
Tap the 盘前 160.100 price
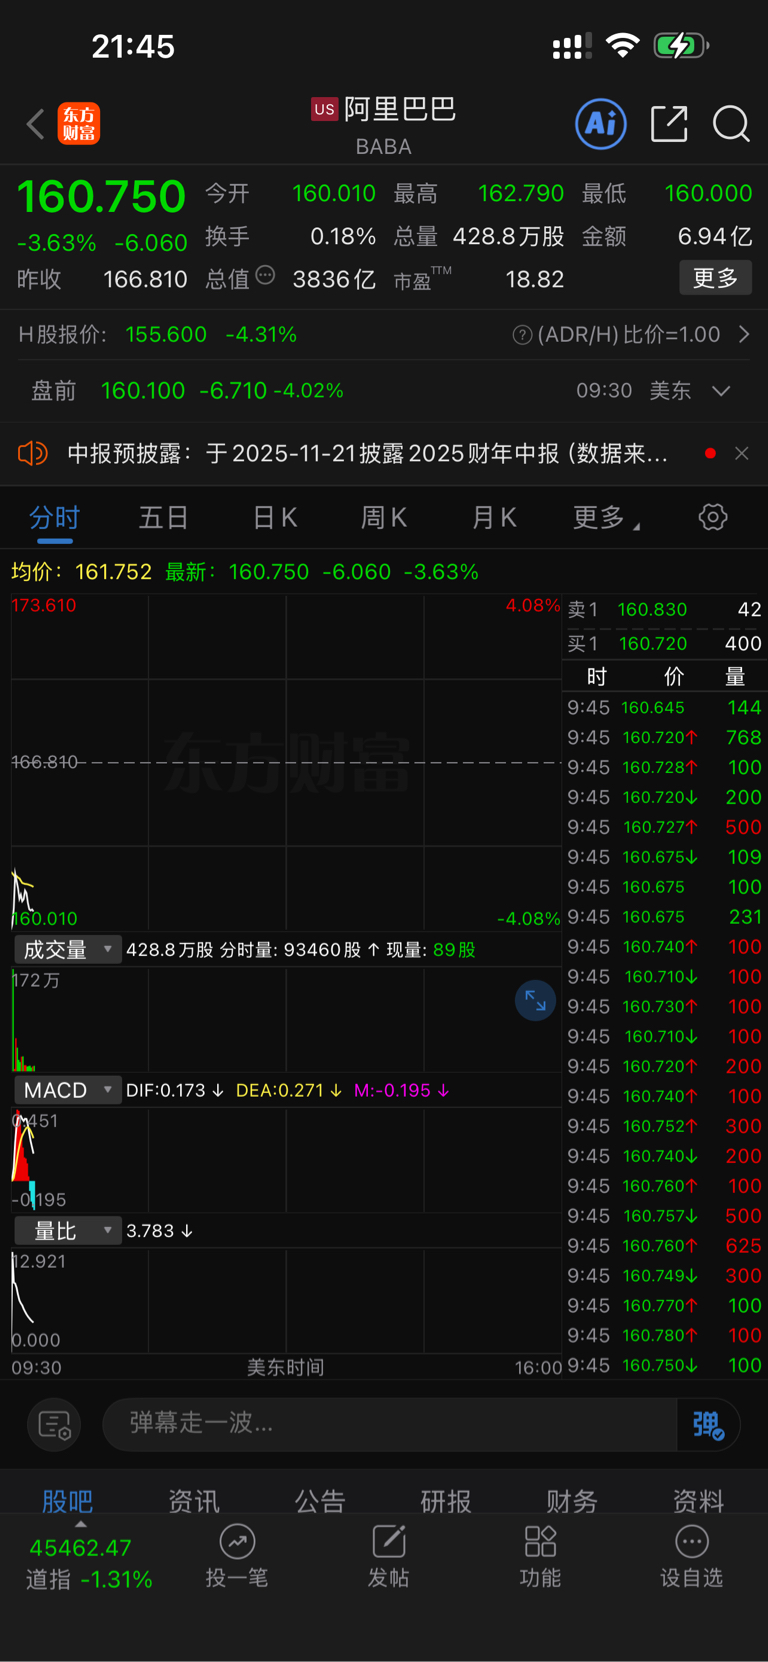[142, 391]
